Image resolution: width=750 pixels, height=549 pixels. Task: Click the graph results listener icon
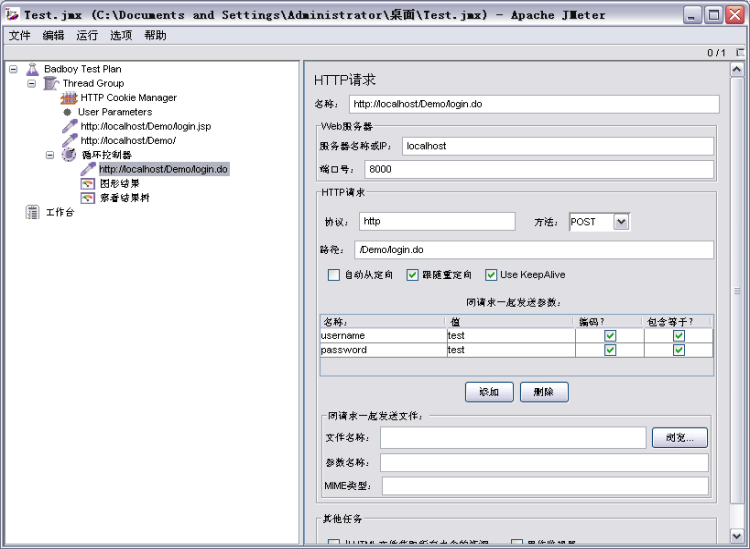88,184
